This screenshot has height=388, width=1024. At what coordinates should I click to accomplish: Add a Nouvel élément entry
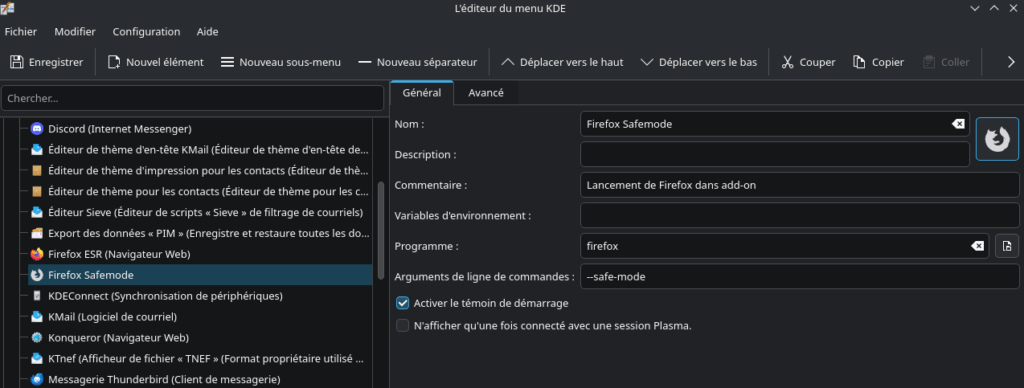pyautogui.click(x=155, y=62)
